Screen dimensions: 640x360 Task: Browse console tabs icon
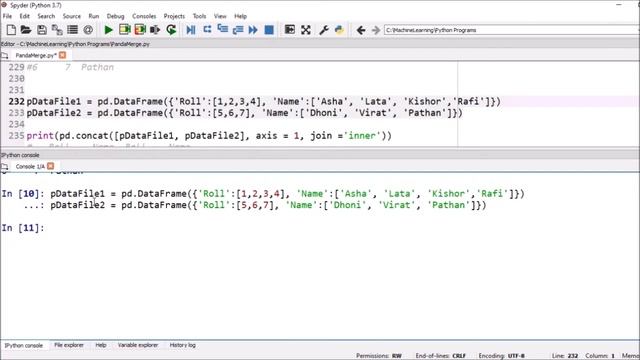pyautogui.click(x=4, y=167)
